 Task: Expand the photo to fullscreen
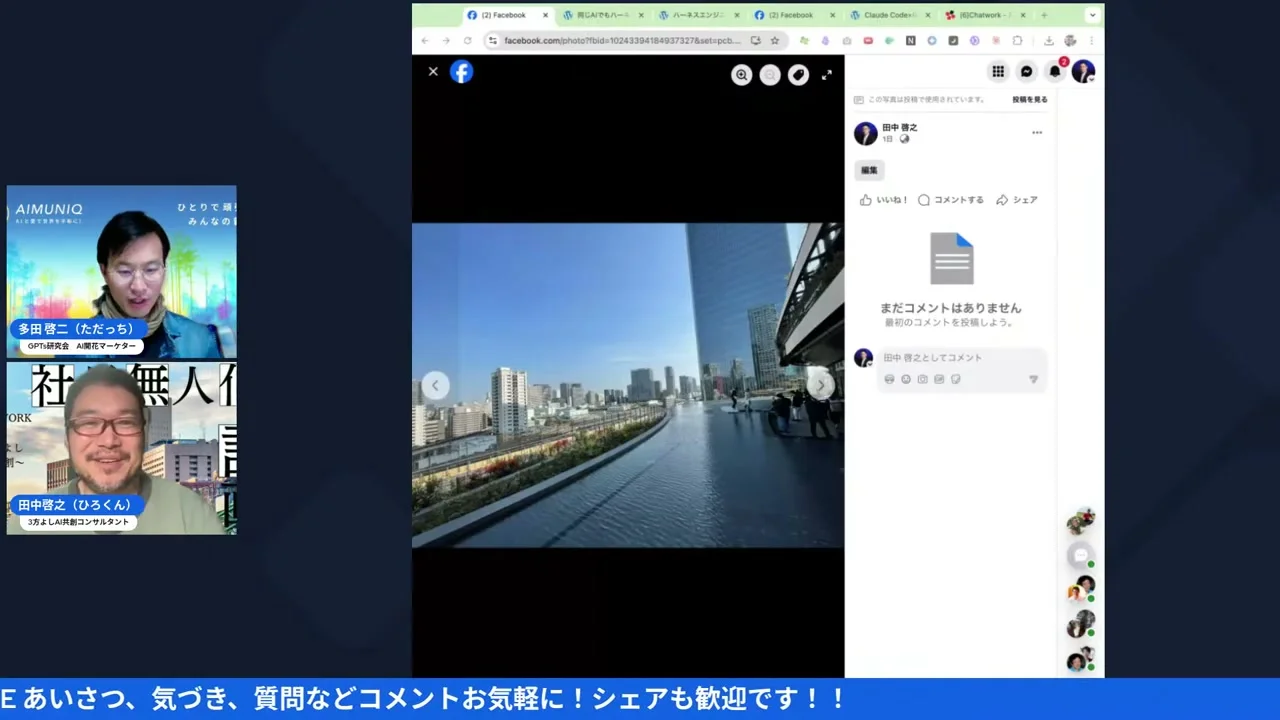point(827,75)
